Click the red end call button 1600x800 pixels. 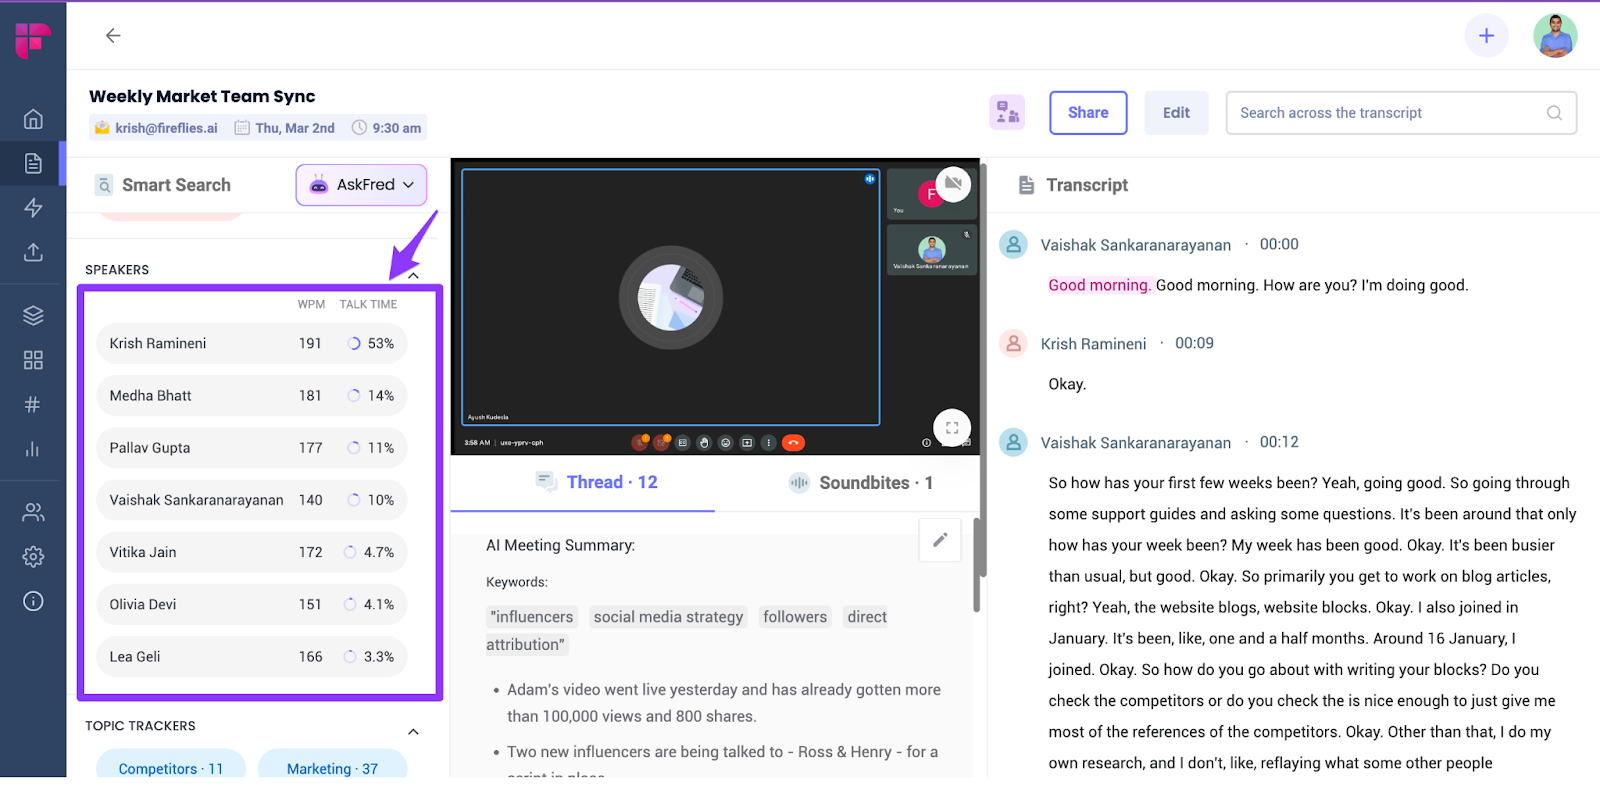tap(793, 442)
